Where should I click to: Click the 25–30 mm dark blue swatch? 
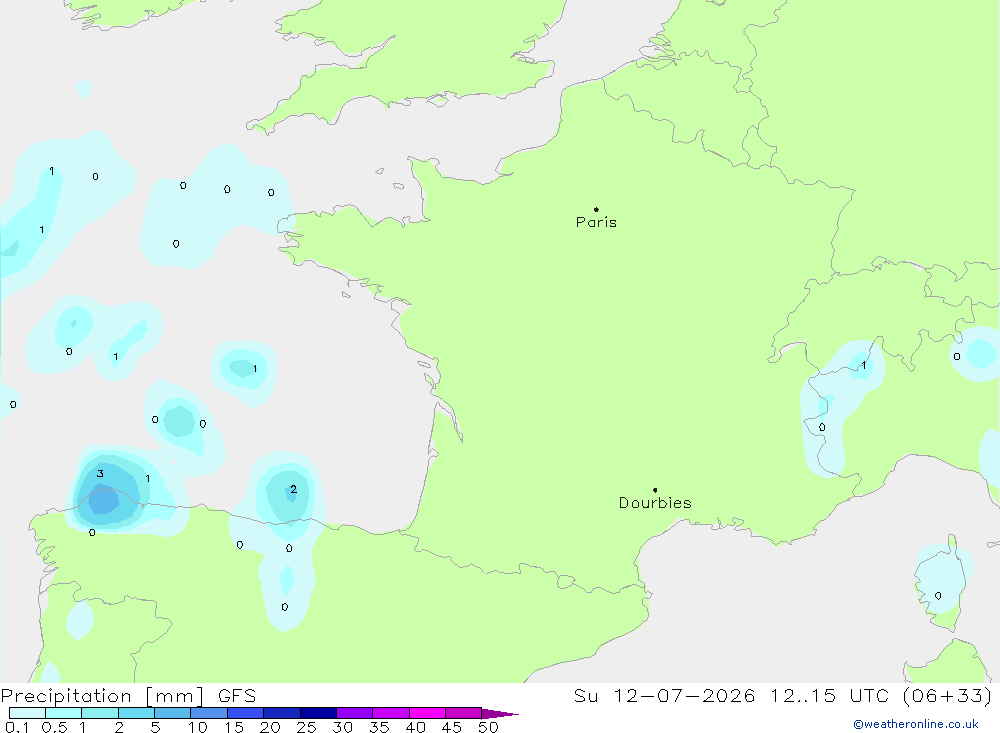click(x=318, y=713)
